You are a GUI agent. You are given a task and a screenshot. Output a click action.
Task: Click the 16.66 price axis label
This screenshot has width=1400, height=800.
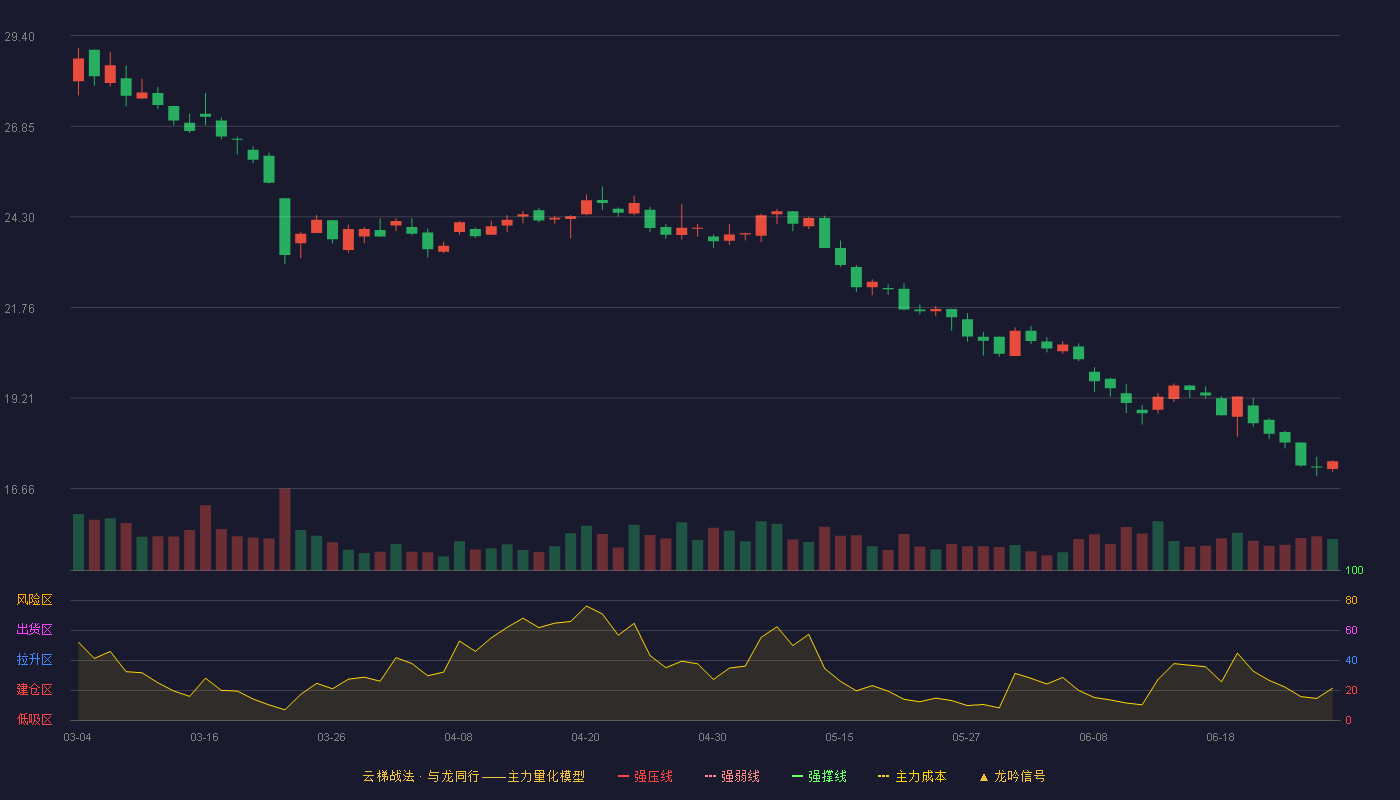coord(19,490)
